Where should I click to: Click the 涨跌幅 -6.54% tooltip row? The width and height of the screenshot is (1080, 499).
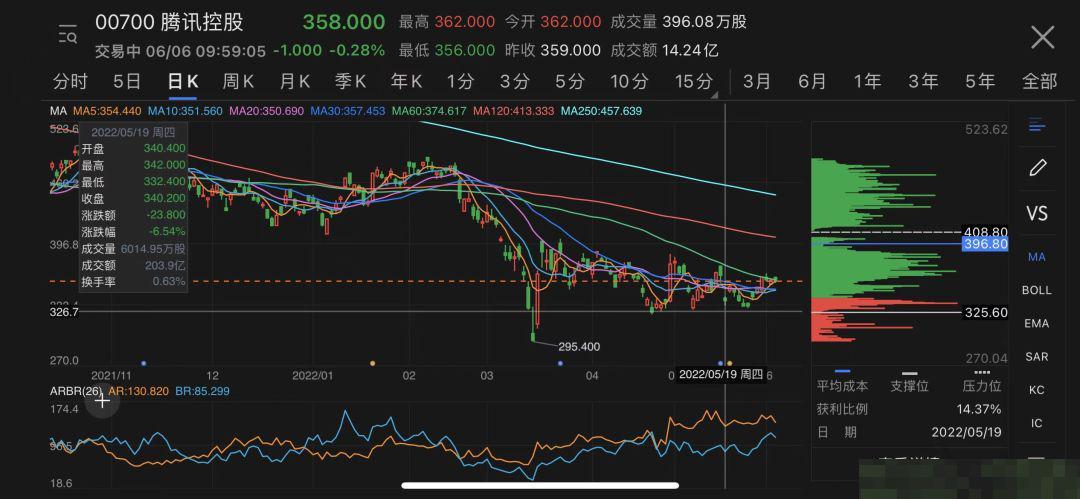click(x=133, y=232)
